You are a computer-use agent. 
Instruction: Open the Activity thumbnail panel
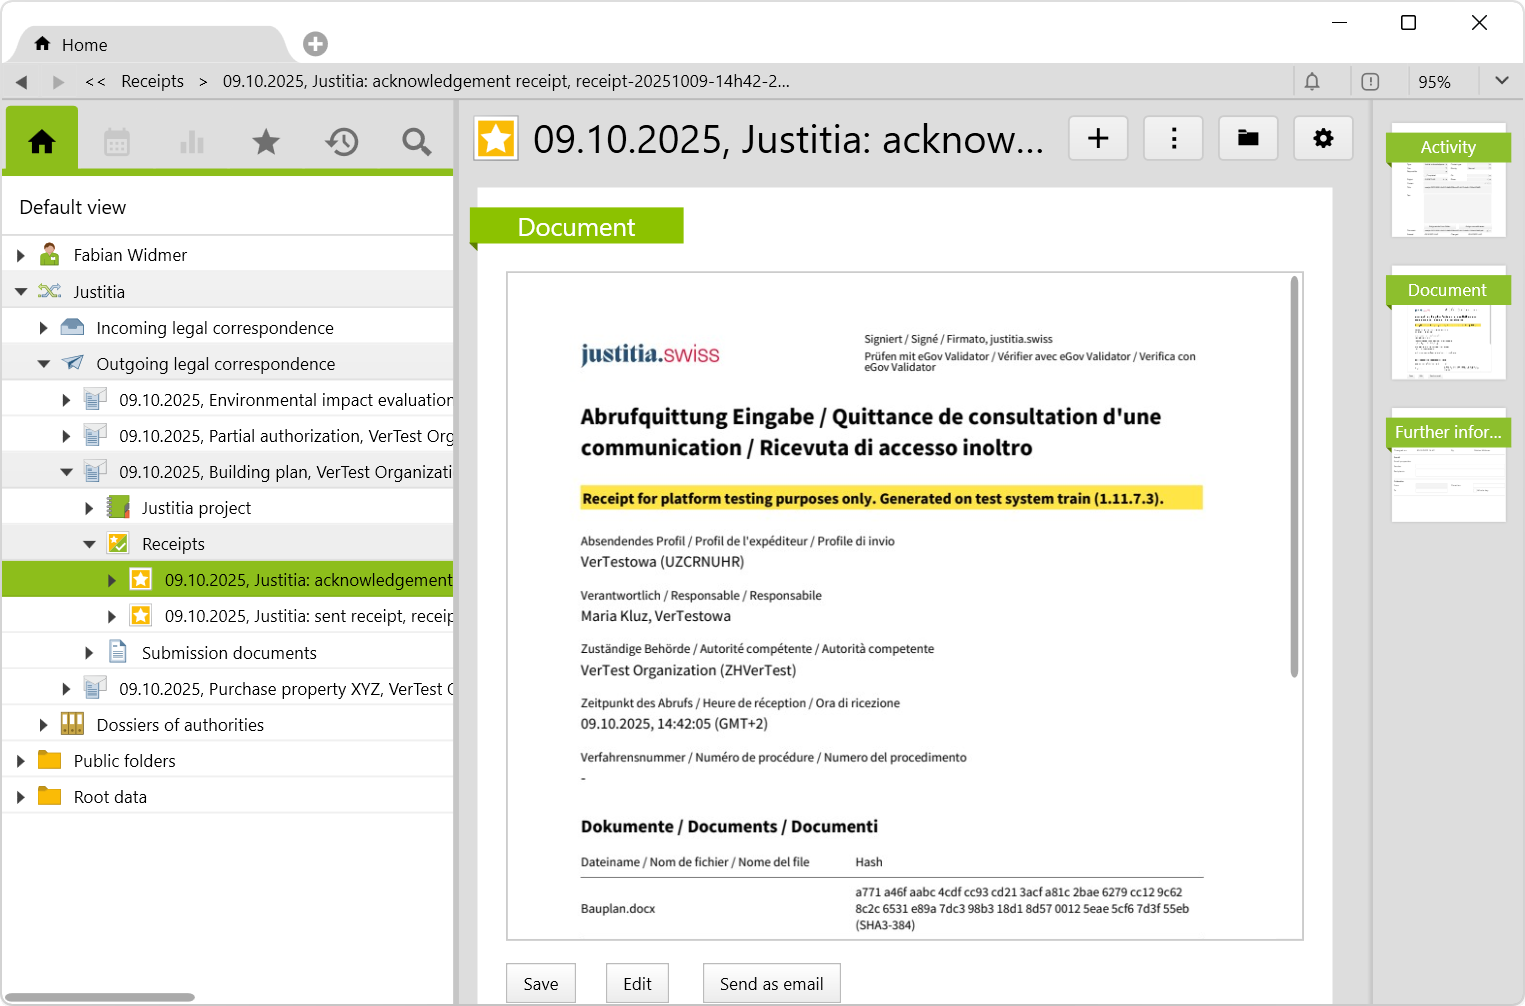[x=1448, y=180]
